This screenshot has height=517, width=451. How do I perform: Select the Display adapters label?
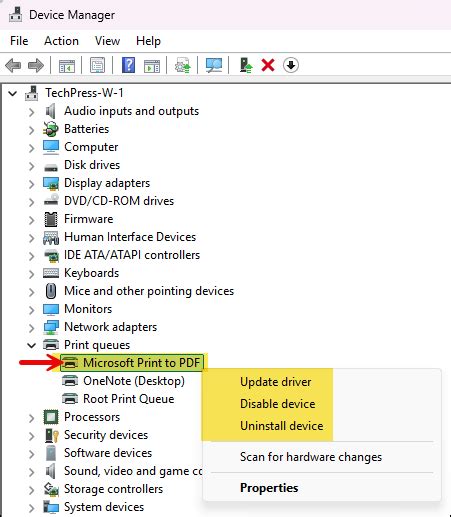(107, 183)
